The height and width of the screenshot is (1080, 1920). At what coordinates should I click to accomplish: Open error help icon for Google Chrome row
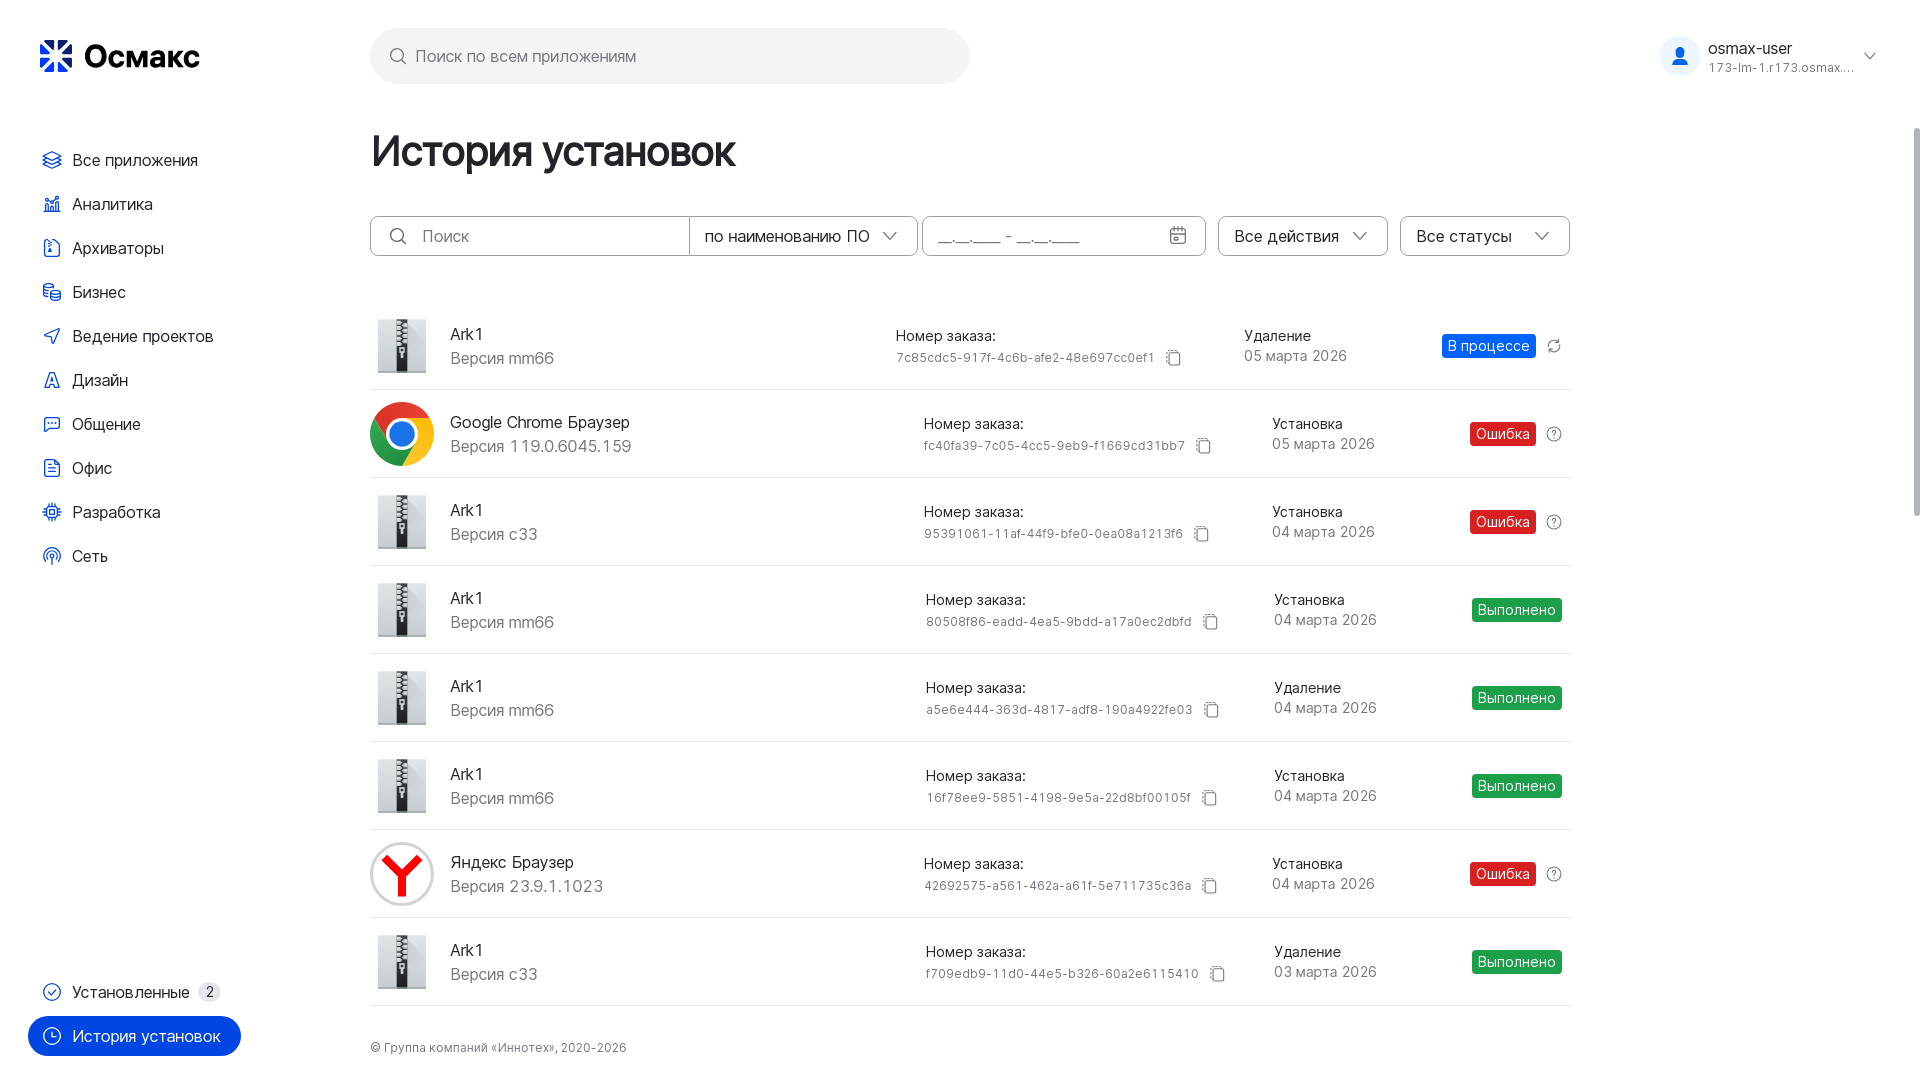click(1553, 434)
